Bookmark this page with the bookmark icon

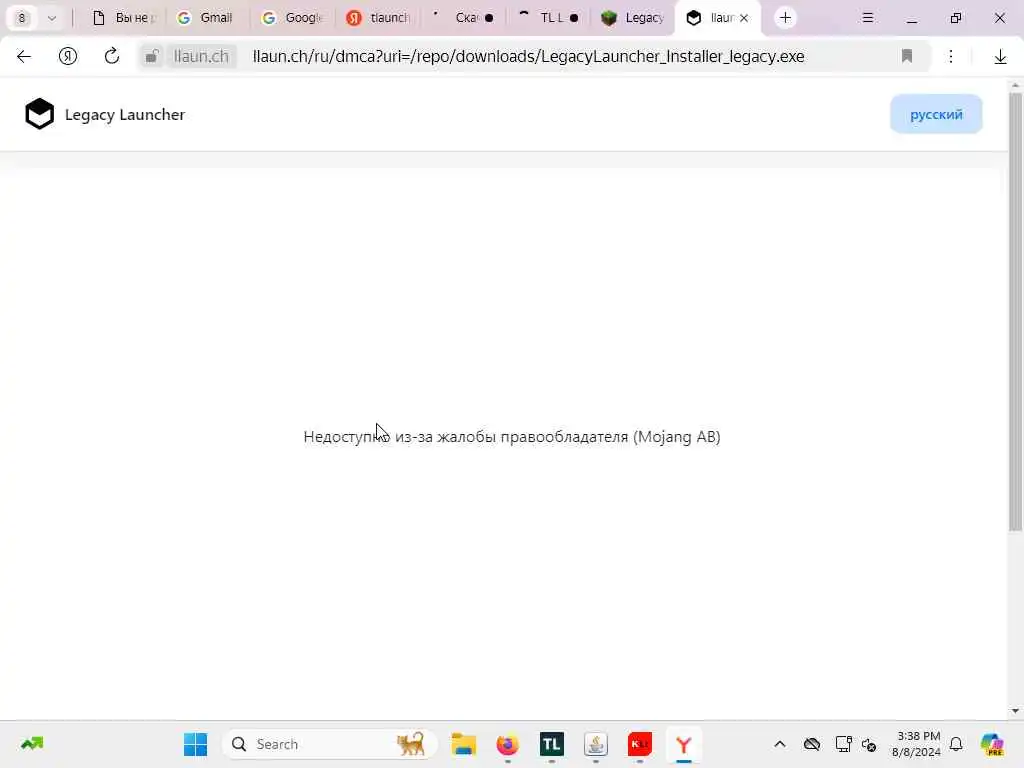(x=906, y=56)
